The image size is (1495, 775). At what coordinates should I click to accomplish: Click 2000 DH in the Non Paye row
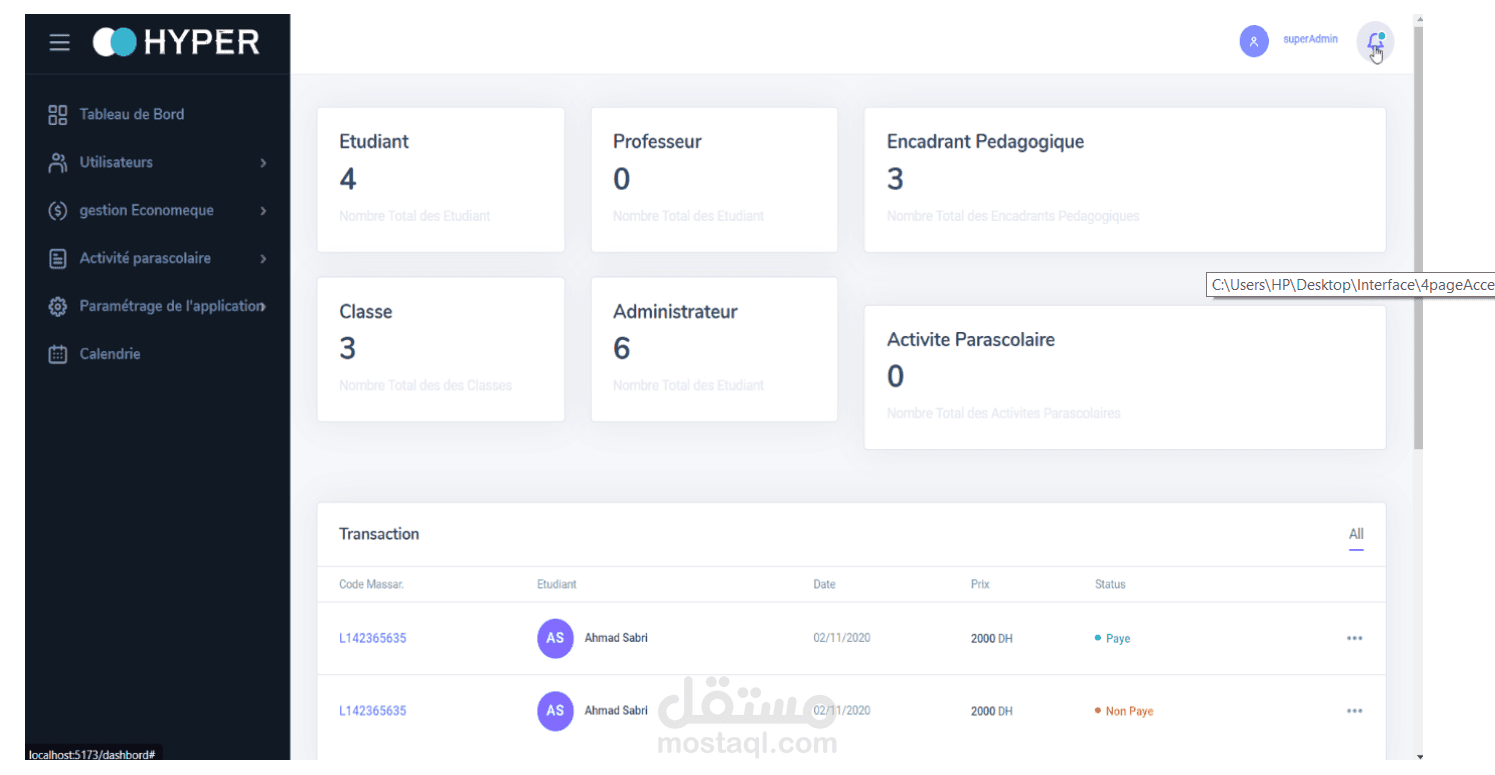[x=992, y=711]
